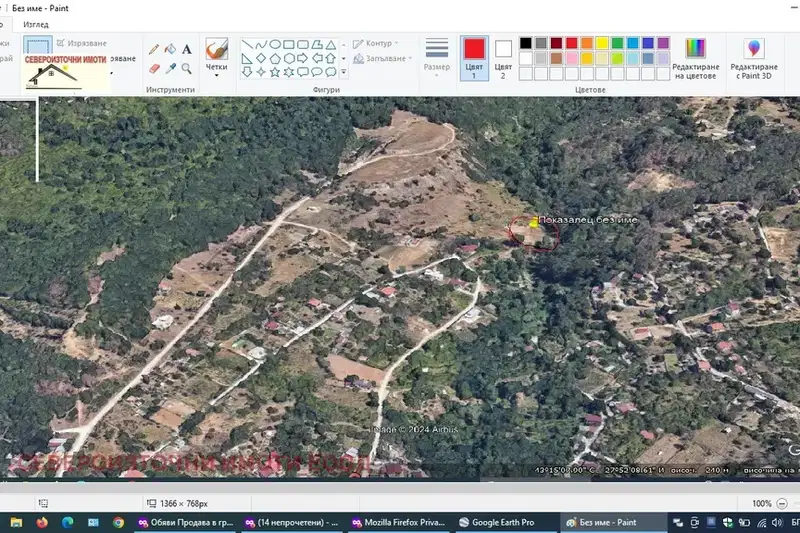Image resolution: width=800 pixels, height=533 pixels.
Task: Select the Magnifier tool
Action: (x=187, y=68)
